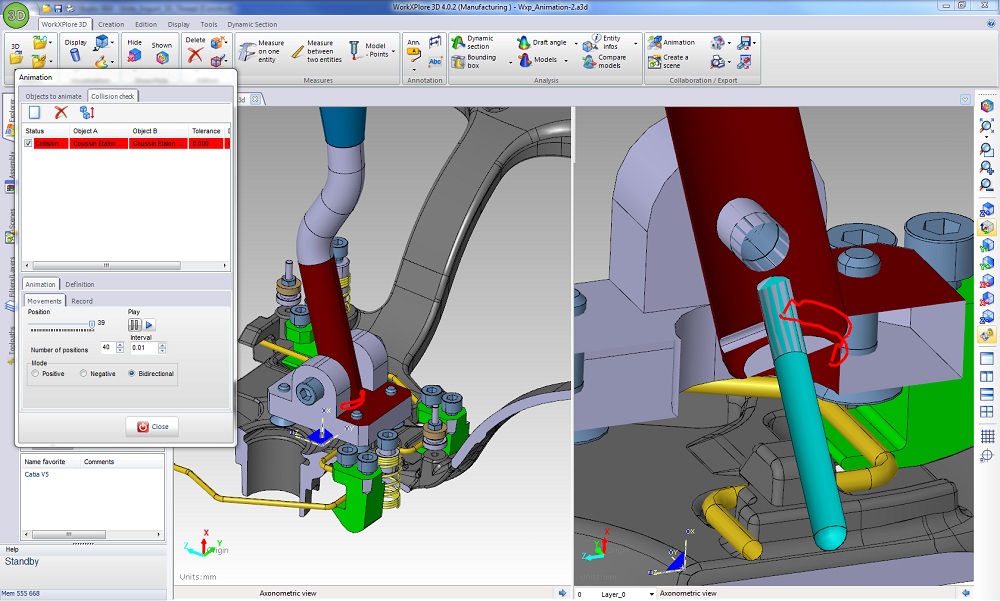
Task: Choose the Negative mode radio button
Action: (84, 373)
